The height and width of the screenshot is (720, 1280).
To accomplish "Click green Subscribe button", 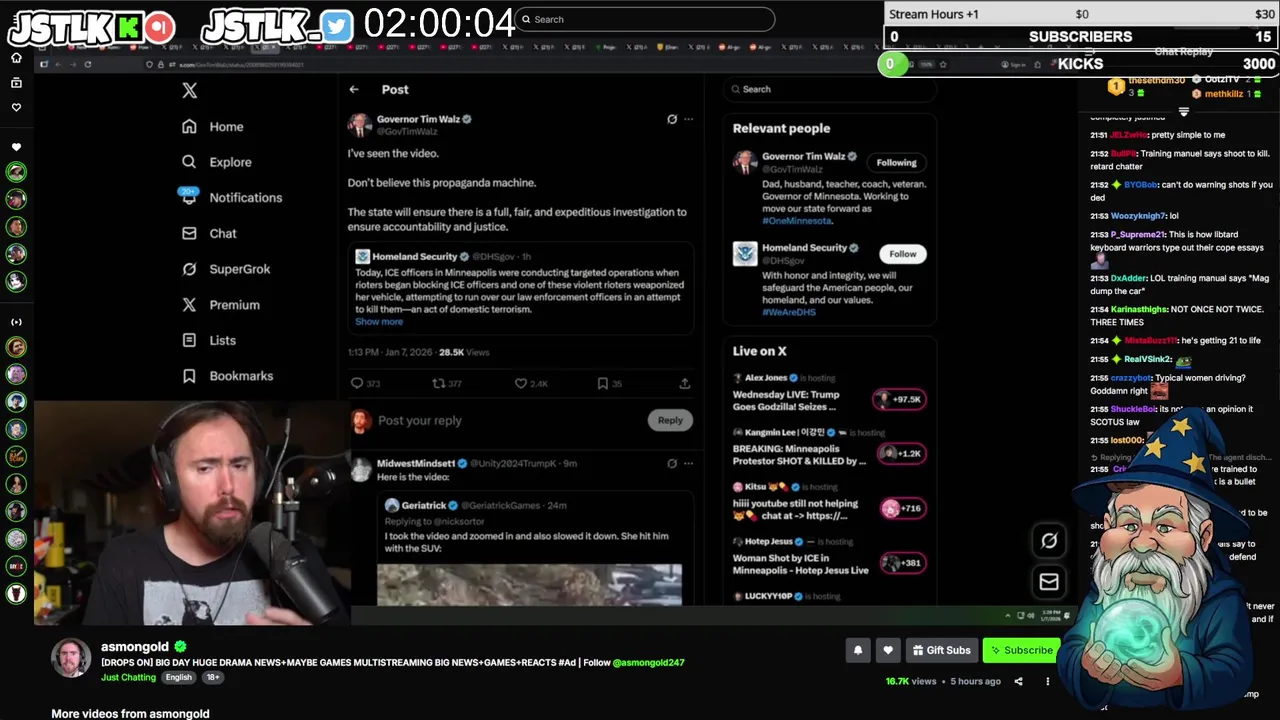I will pos(1021,650).
